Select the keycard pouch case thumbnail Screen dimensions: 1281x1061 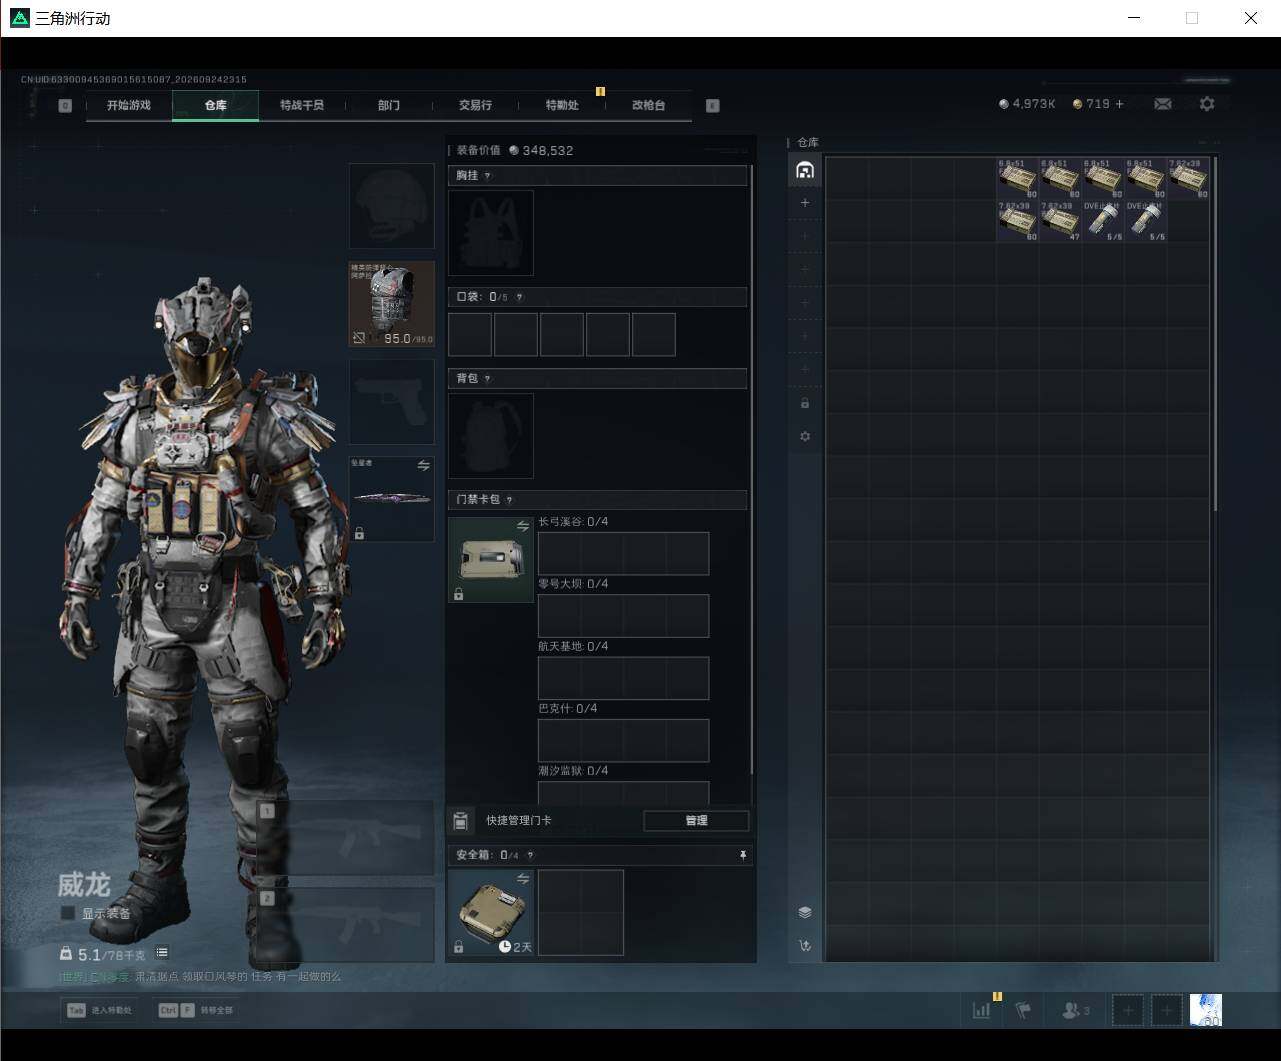point(490,559)
